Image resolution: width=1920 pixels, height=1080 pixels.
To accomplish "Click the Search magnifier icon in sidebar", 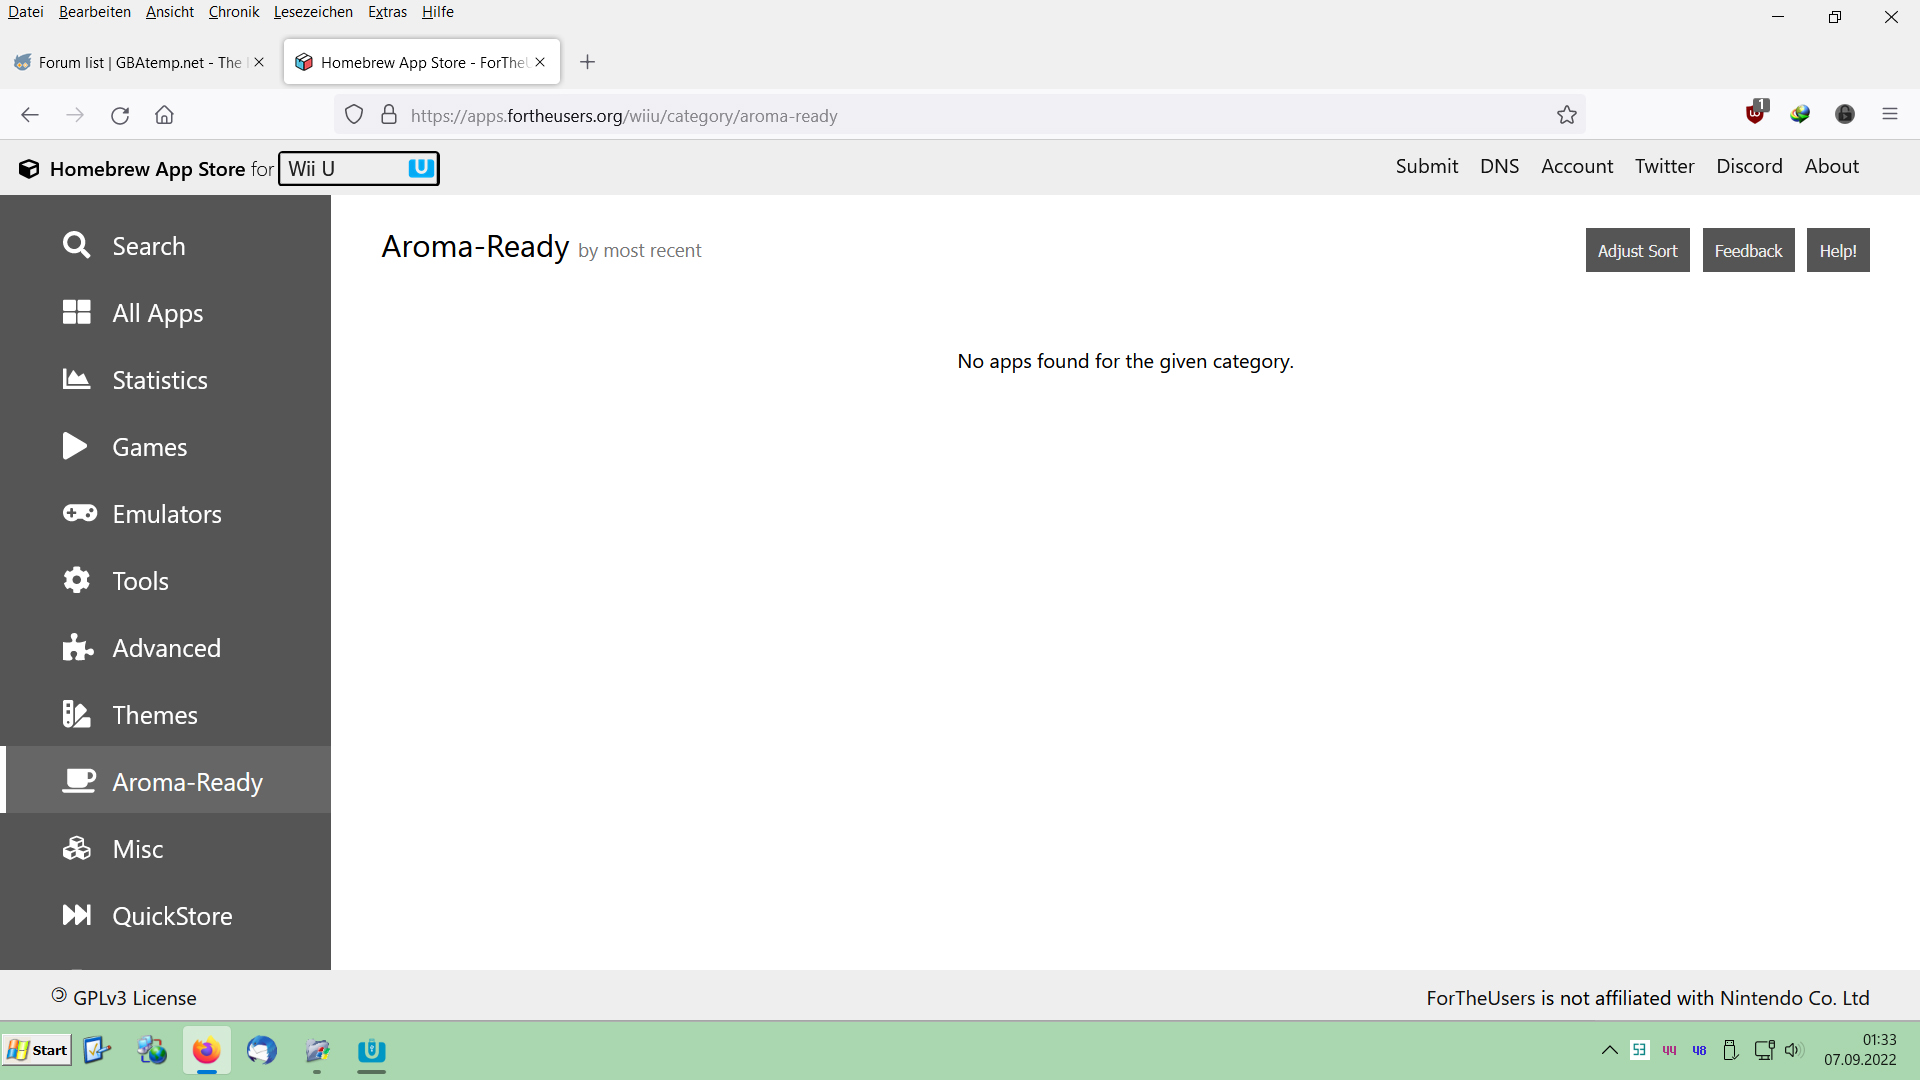I will coord(76,245).
